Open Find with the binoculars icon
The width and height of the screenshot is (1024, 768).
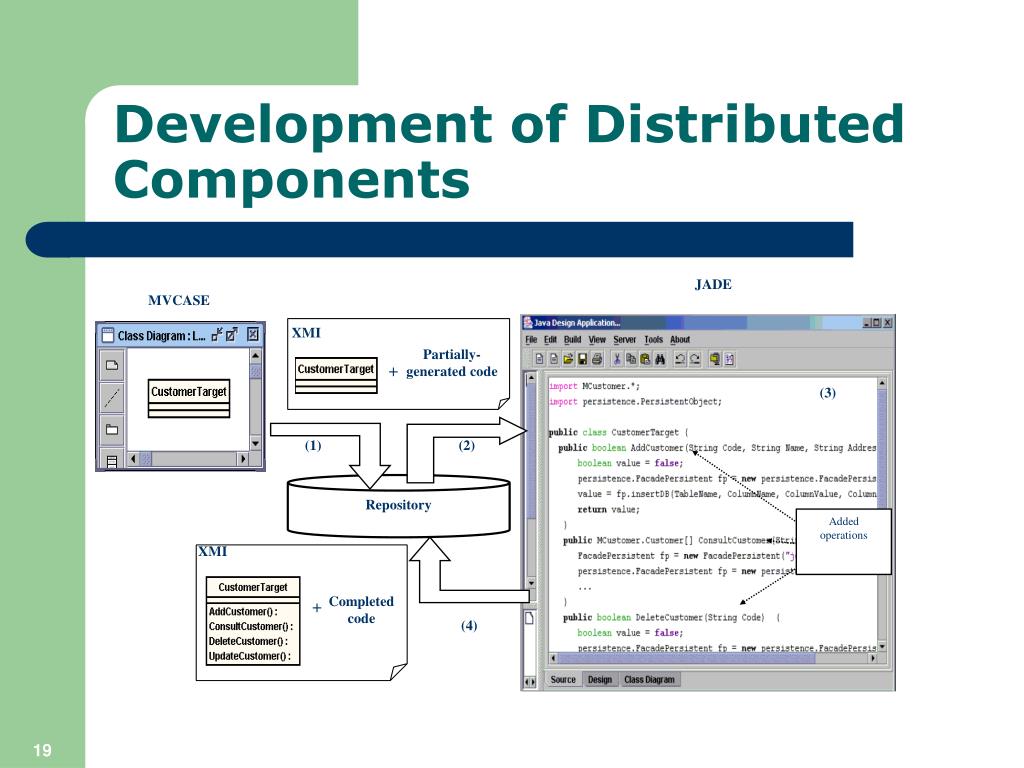point(660,359)
